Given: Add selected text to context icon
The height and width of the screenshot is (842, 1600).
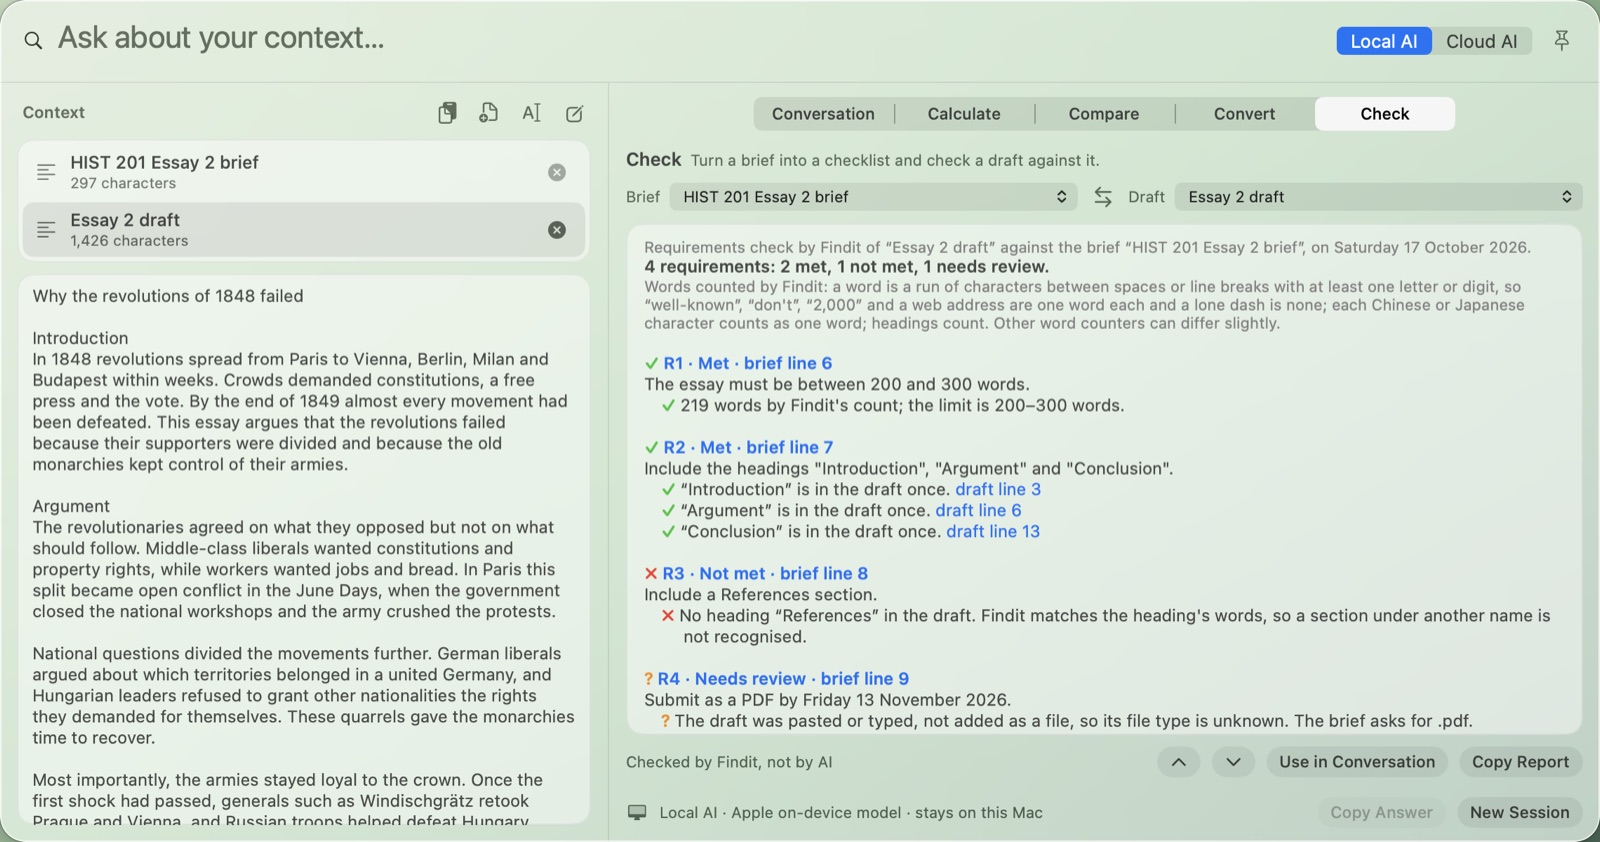Looking at the screenshot, I should coord(532,113).
